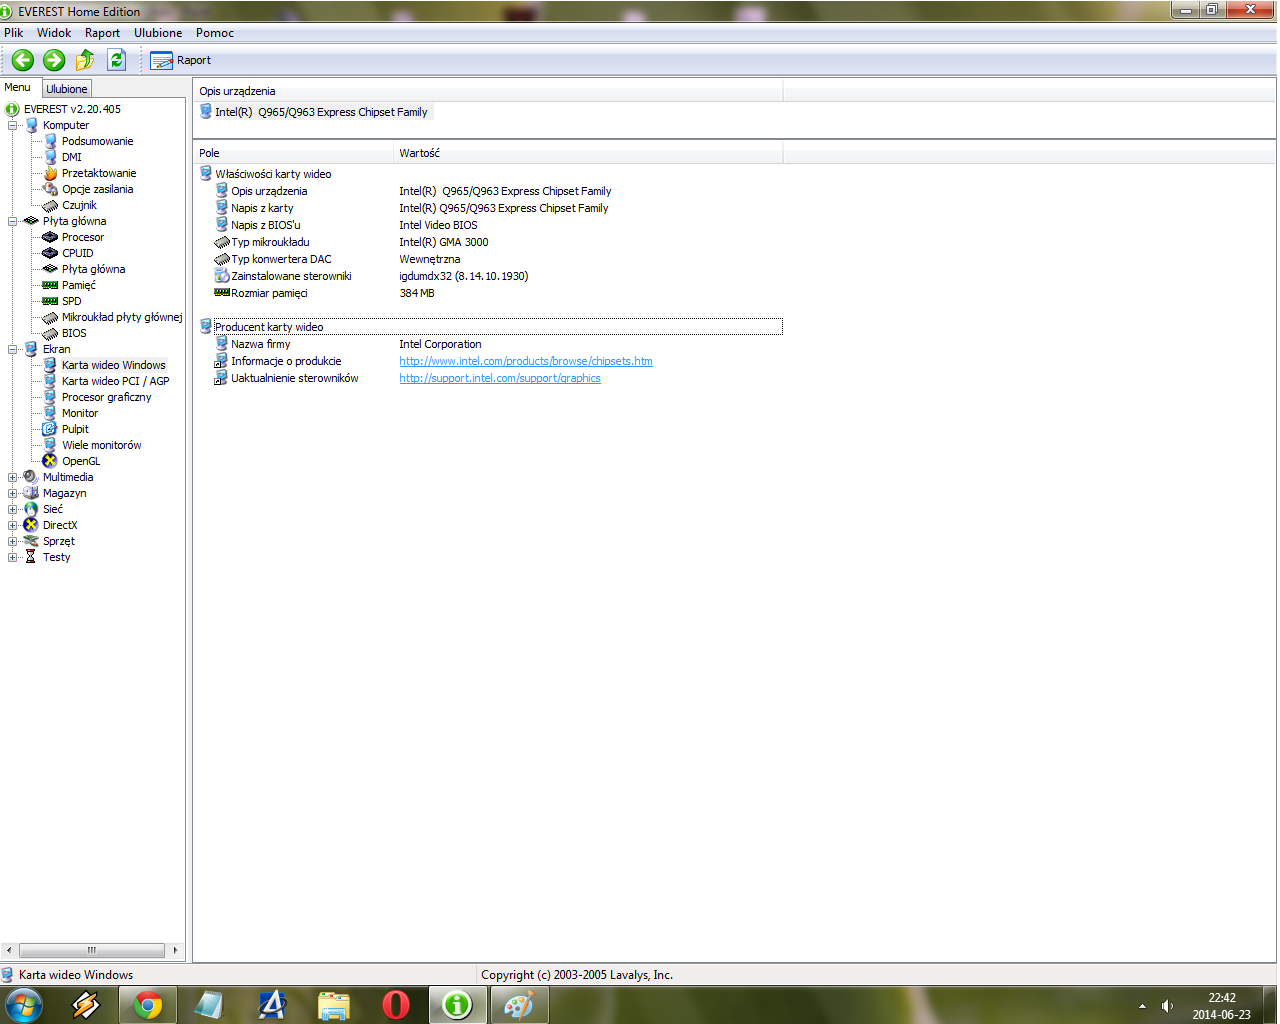Click the SPD memory icon
This screenshot has height=1024, width=1280.
(x=50, y=301)
